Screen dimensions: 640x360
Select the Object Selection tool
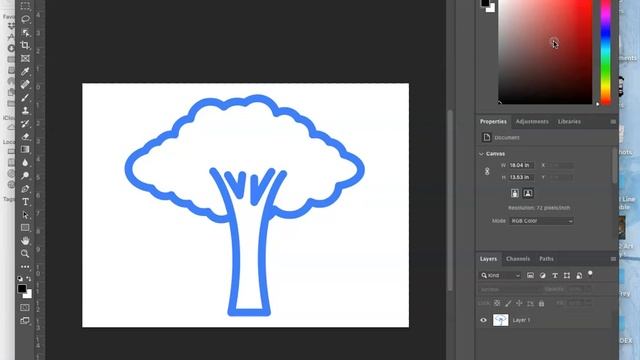pyautogui.click(x=25, y=32)
